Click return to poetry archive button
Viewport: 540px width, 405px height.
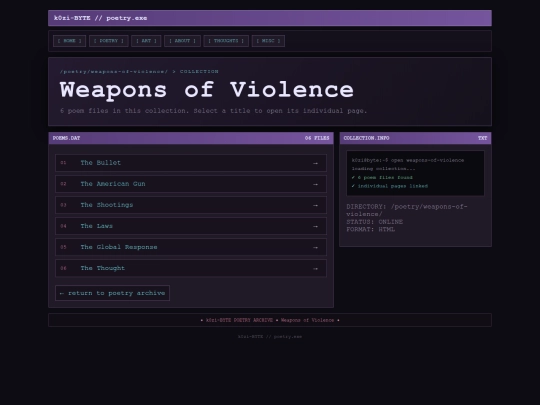[112, 293]
